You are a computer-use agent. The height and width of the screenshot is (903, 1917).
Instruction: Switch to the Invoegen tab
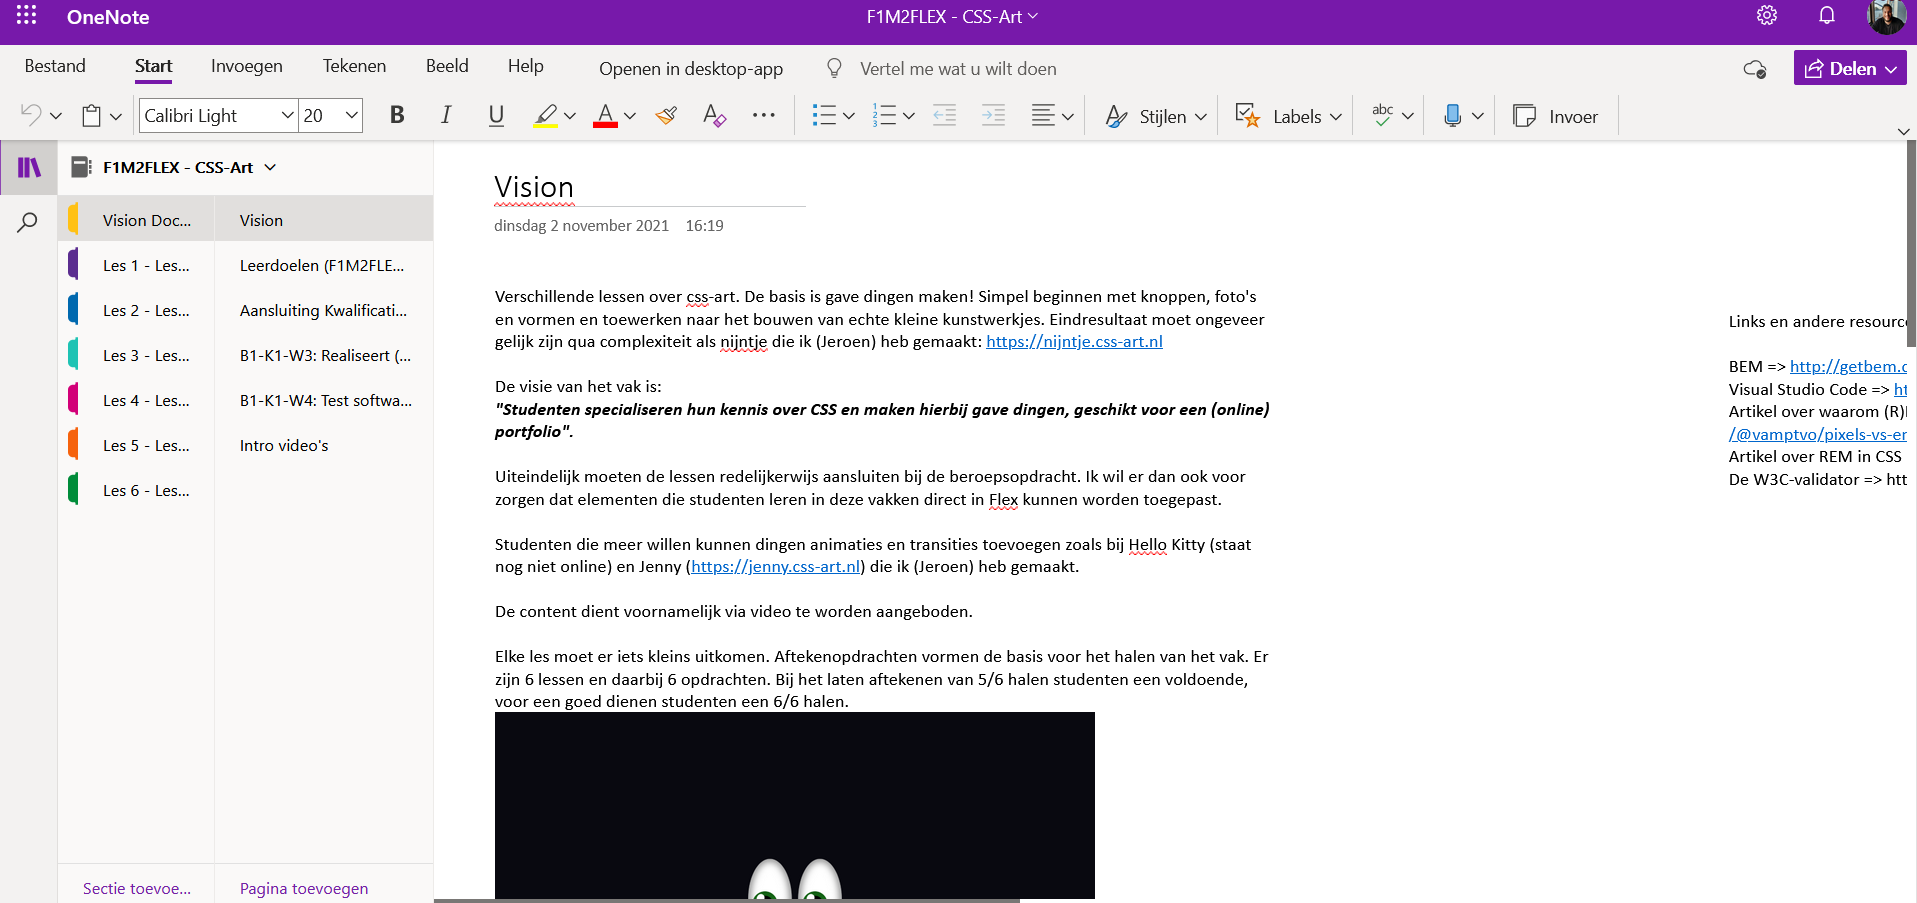tap(247, 66)
